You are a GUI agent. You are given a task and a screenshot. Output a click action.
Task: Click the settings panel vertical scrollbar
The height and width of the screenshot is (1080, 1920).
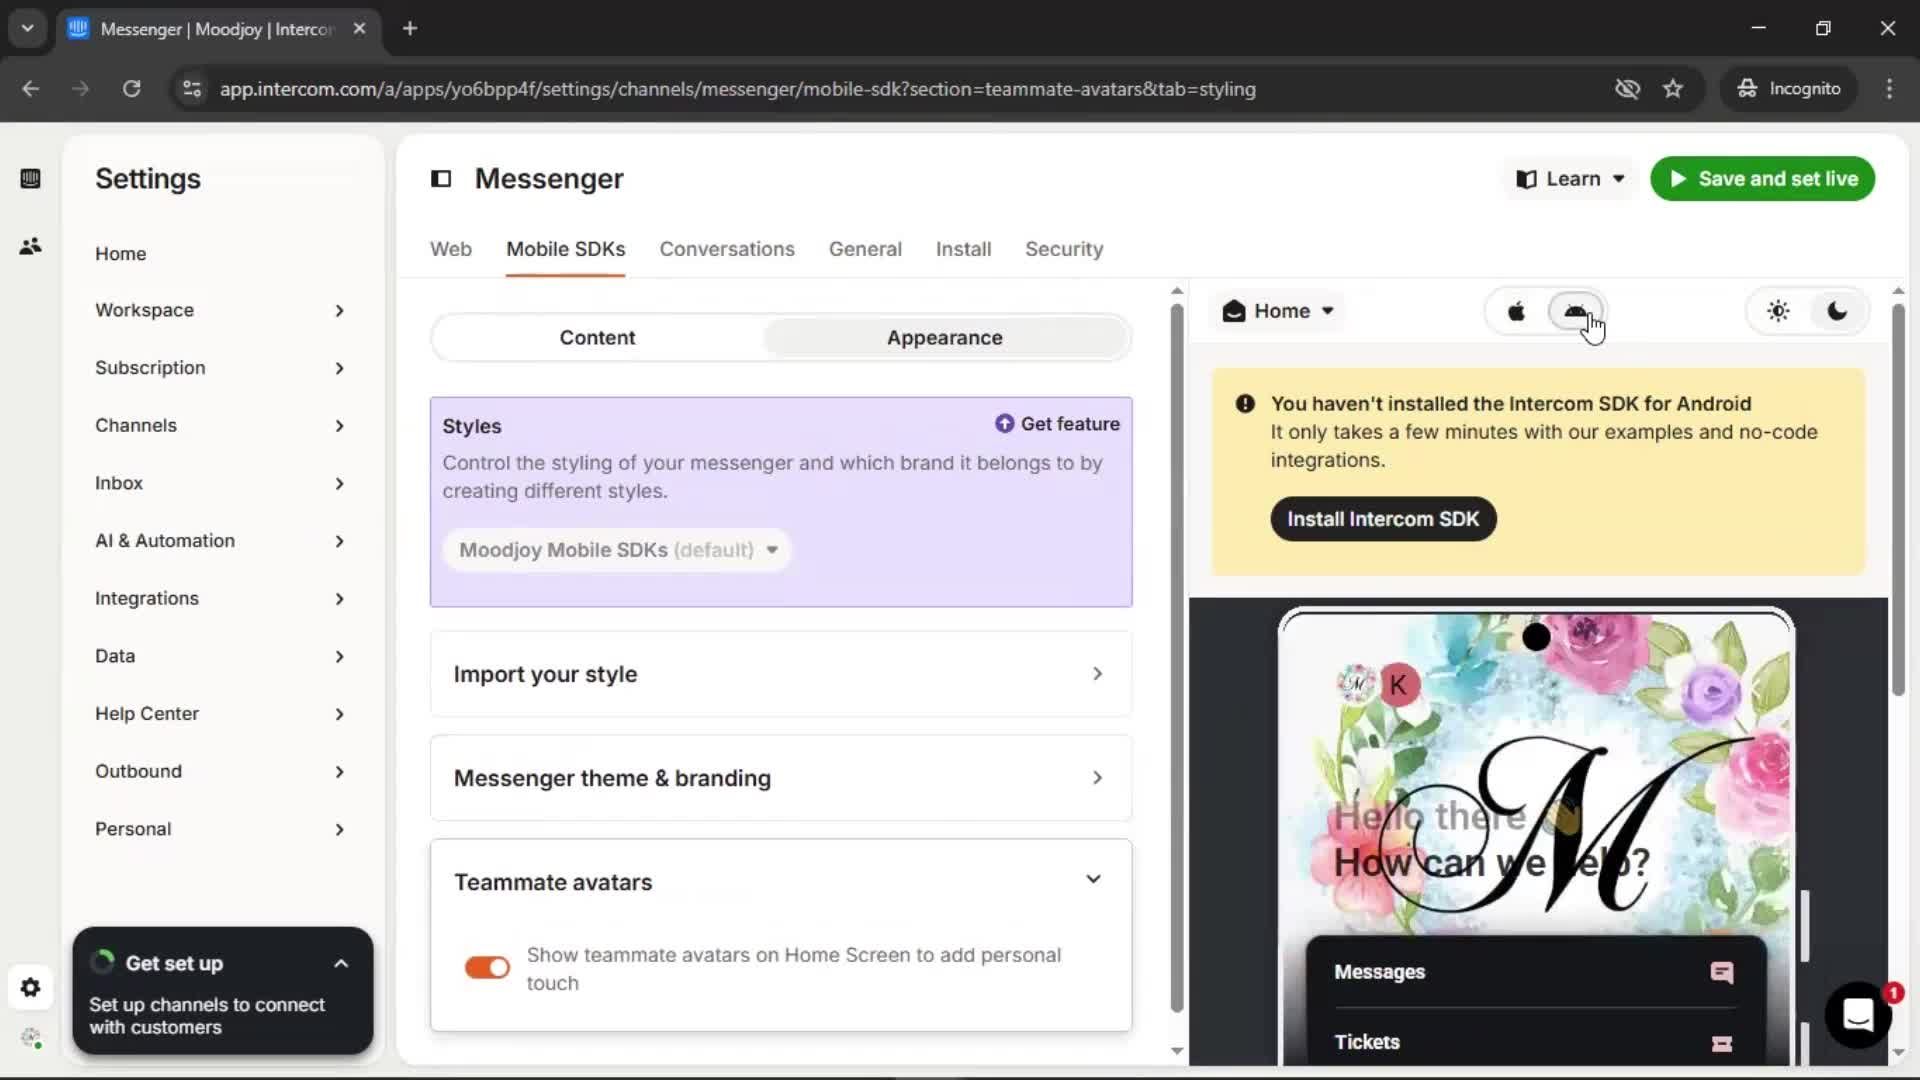point(1177,658)
